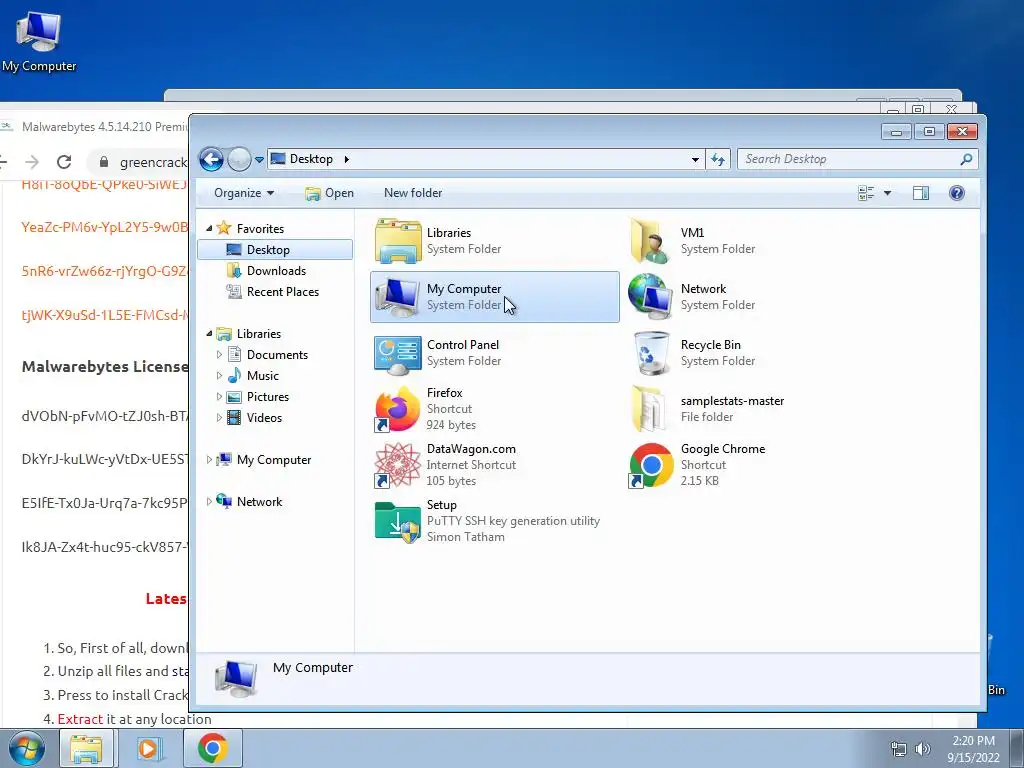Viewport: 1024px width, 768px height.
Task: Select My Computer in the file list
Action: point(494,297)
